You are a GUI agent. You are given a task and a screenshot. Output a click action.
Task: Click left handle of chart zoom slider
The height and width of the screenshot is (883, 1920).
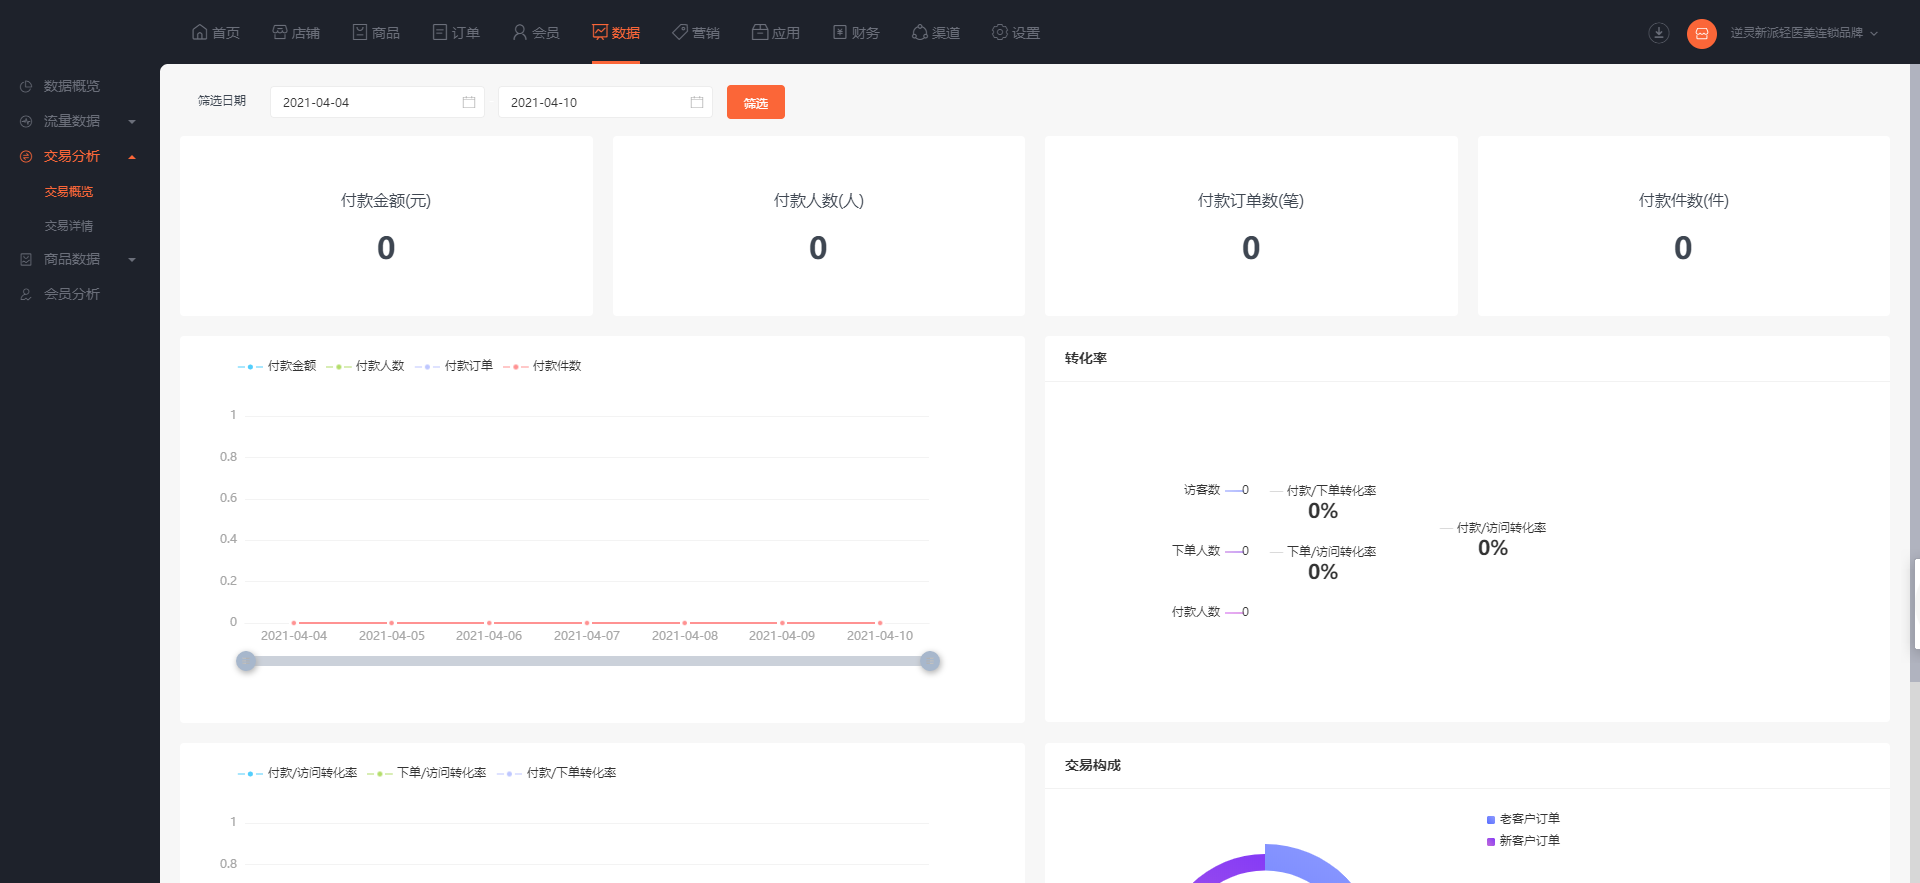pyautogui.click(x=246, y=661)
